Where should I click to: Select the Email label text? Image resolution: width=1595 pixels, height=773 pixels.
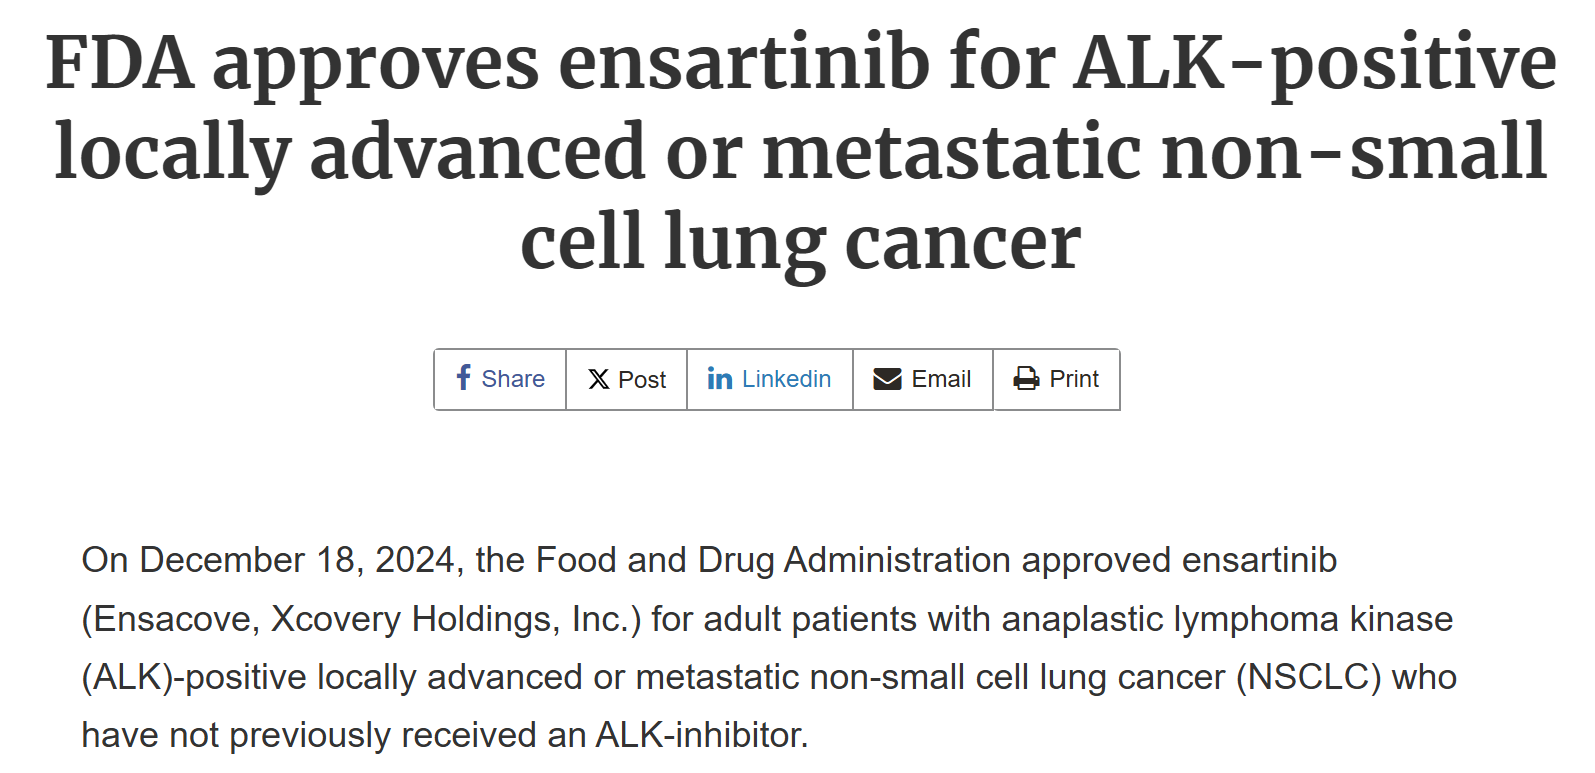(x=941, y=379)
